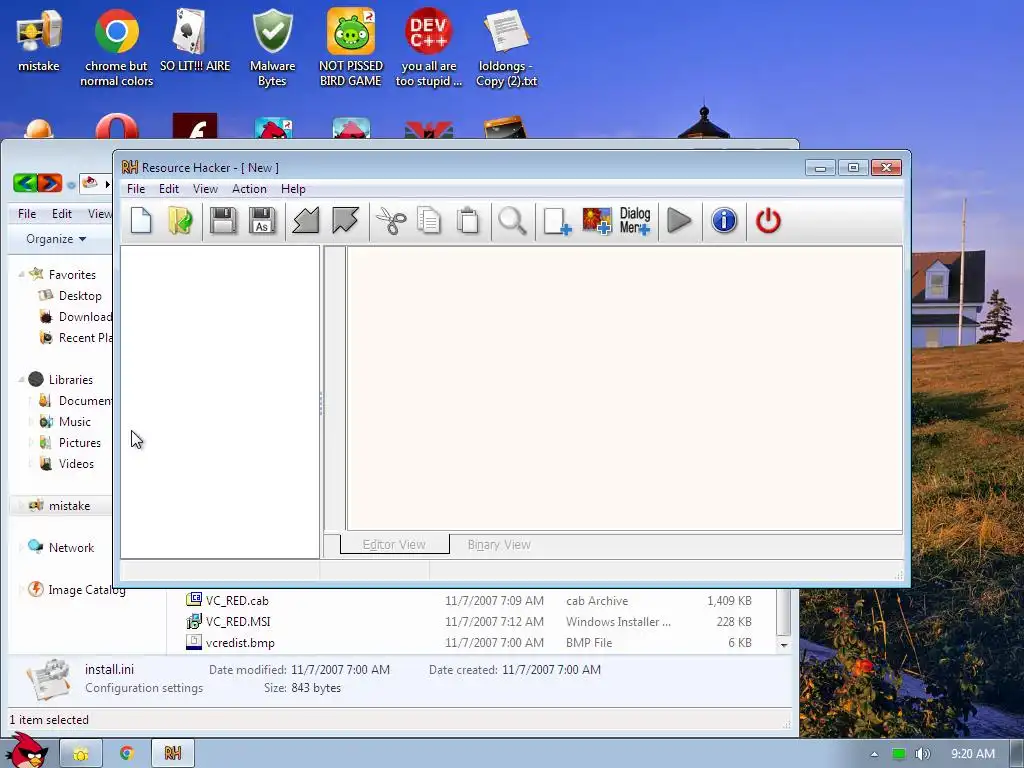Open NOT PISSED BIRD GAME desktop icon
The image size is (1024, 768).
[x=351, y=48]
